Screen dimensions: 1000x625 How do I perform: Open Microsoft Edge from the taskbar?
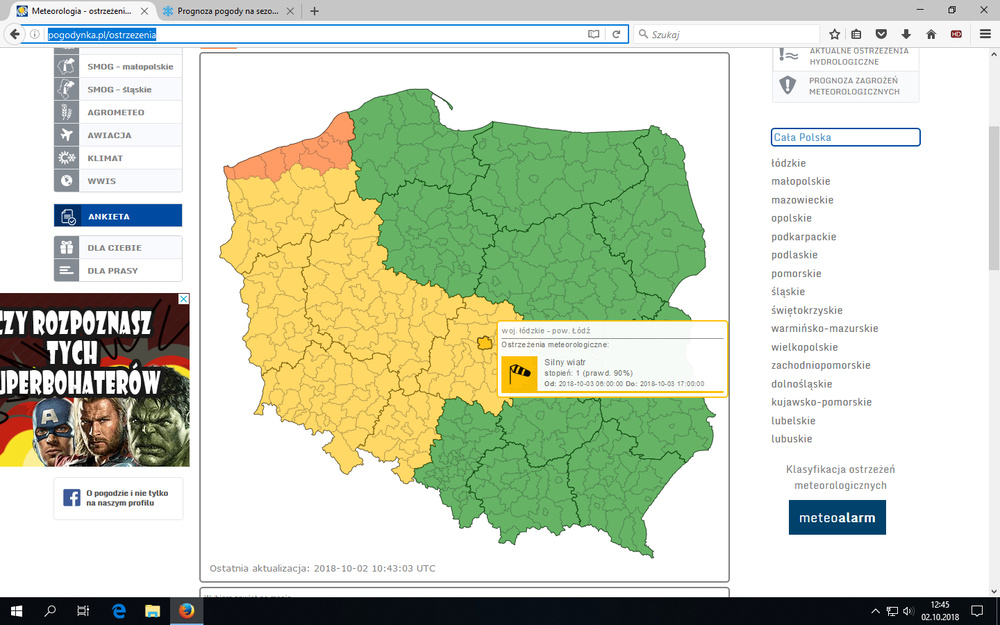pos(119,611)
